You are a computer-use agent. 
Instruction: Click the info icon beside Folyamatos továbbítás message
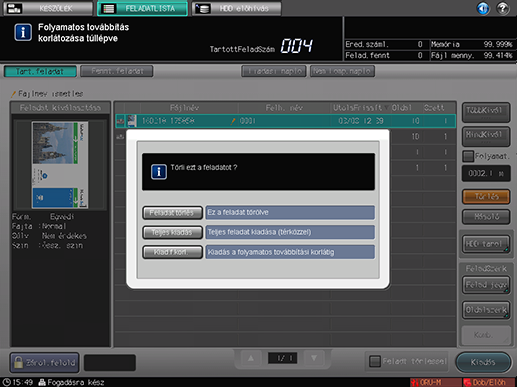coord(23,32)
